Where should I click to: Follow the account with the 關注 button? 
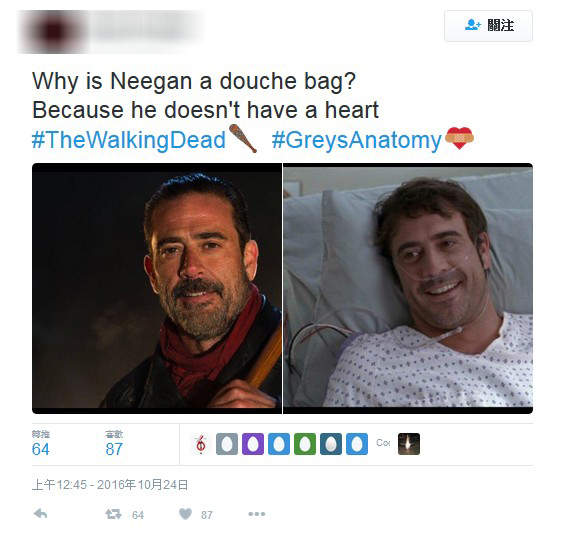488,26
